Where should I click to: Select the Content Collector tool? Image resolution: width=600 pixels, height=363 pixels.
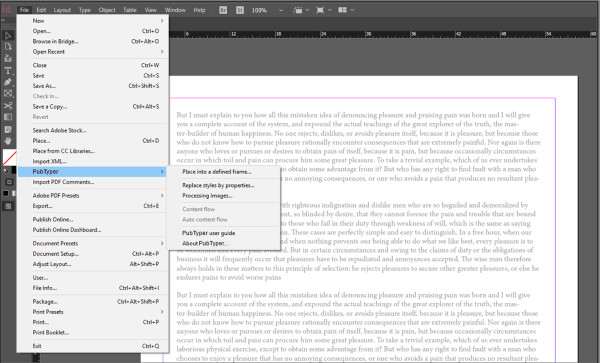click(x=8, y=59)
